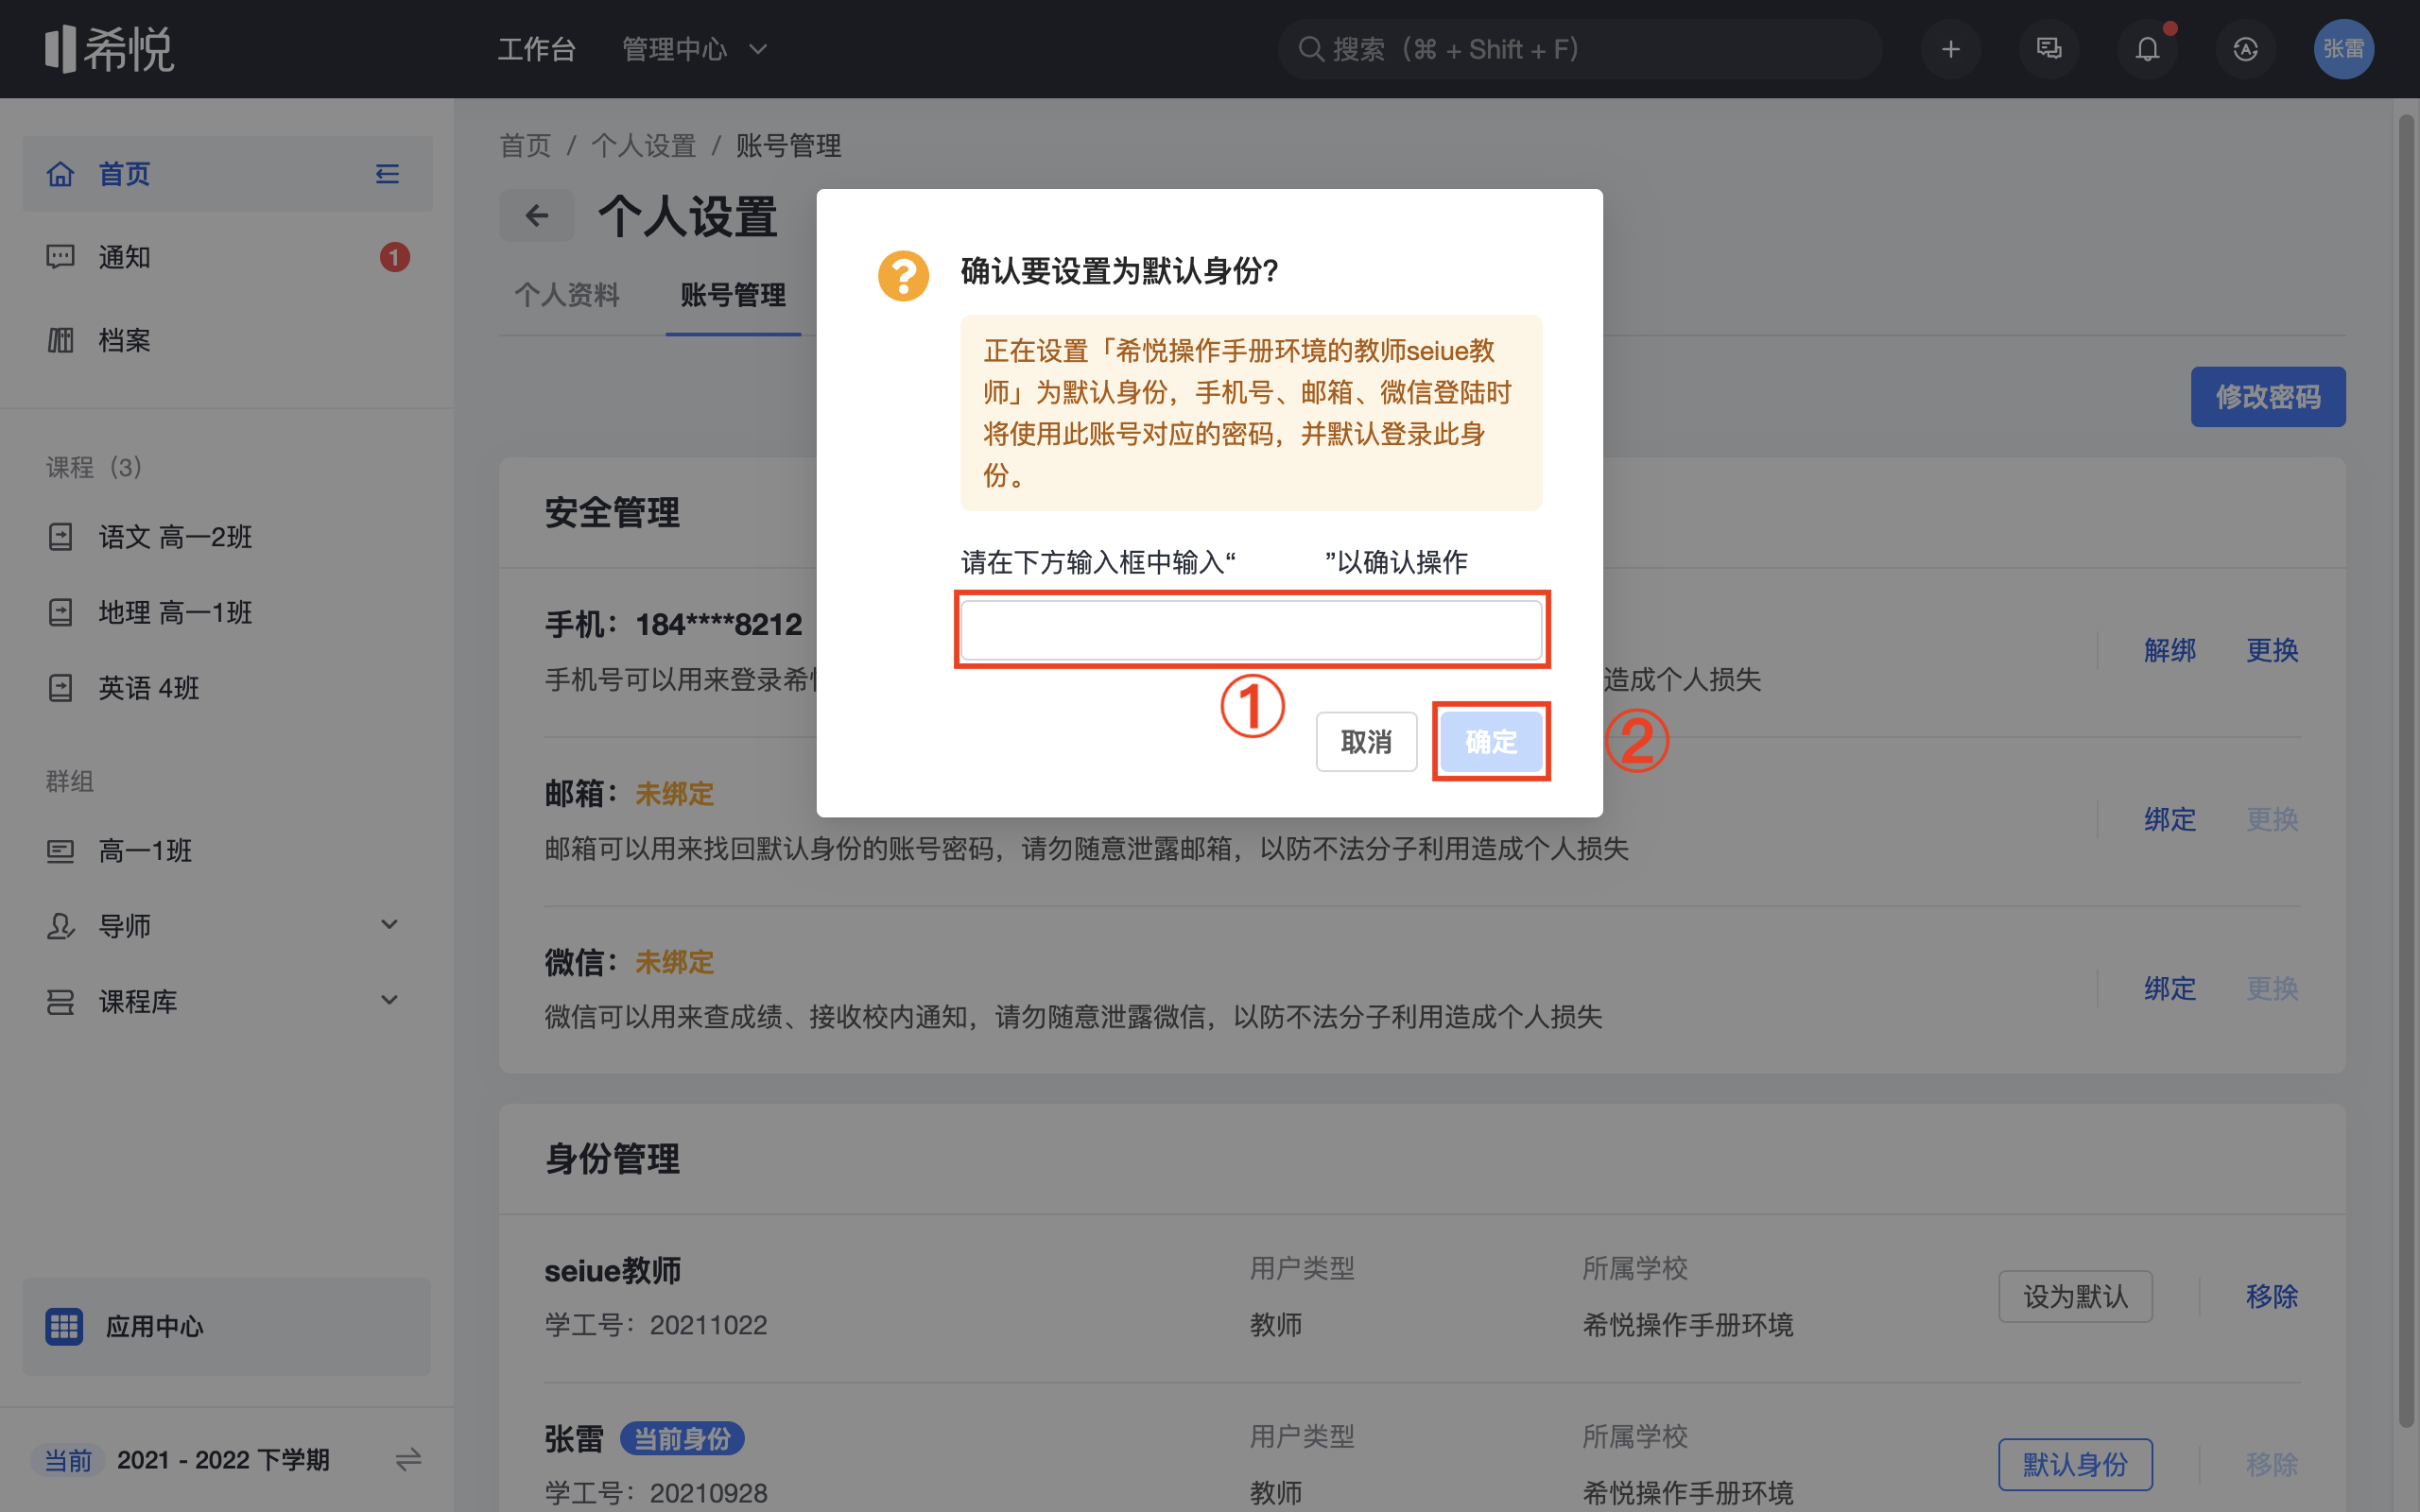The width and height of the screenshot is (2420, 1512).
Task: Click the 张雷 user avatar
Action: tap(2343, 49)
